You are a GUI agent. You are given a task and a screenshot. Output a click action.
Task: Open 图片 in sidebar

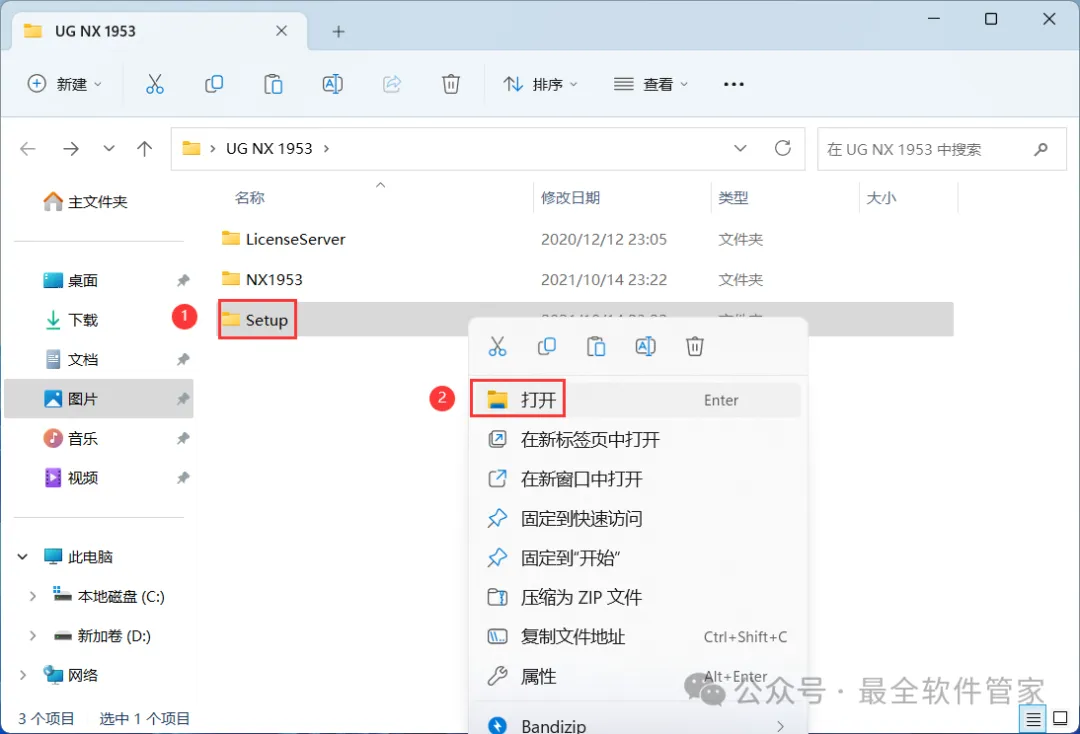tap(98, 399)
